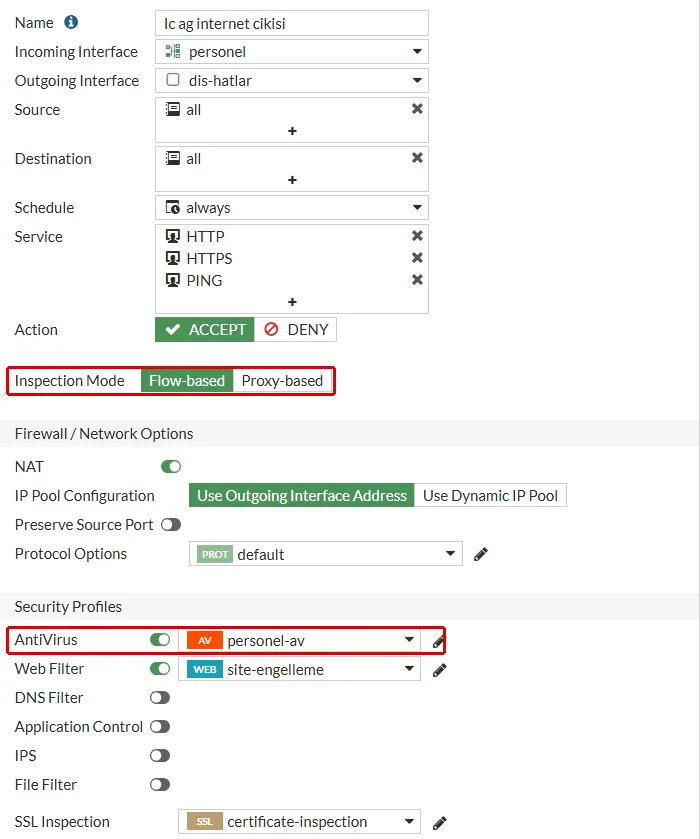Add a new Service with plus icon
Screen dimensions: 700x839
click(x=292, y=302)
